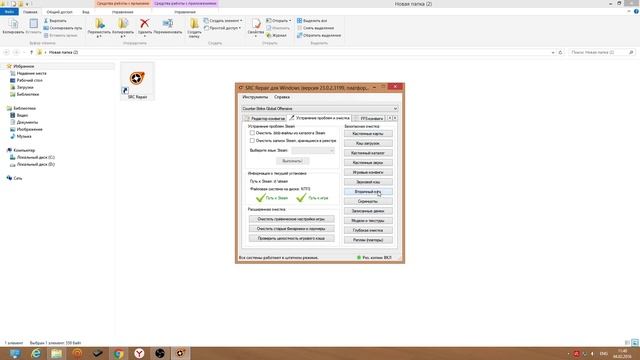Click the SRC Repair taskbar icon
The height and width of the screenshot is (360, 640).
(x=180, y=353)
